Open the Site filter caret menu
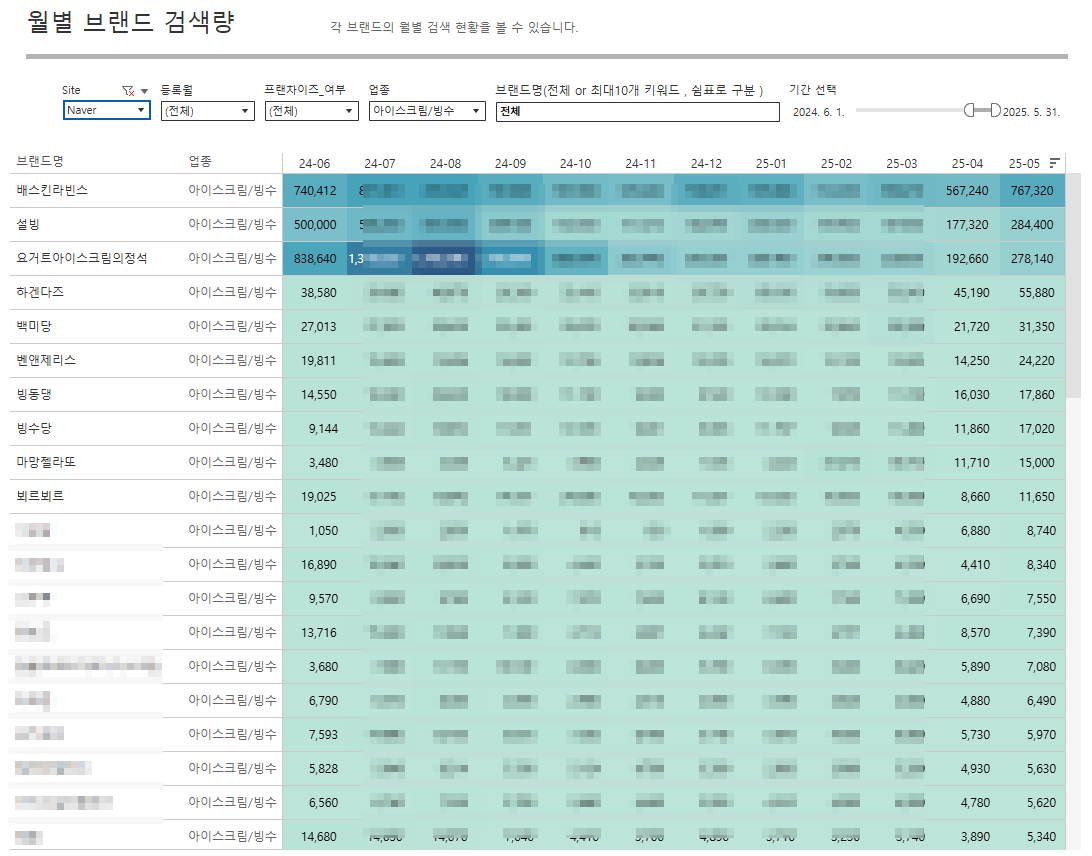 (144, 91)
